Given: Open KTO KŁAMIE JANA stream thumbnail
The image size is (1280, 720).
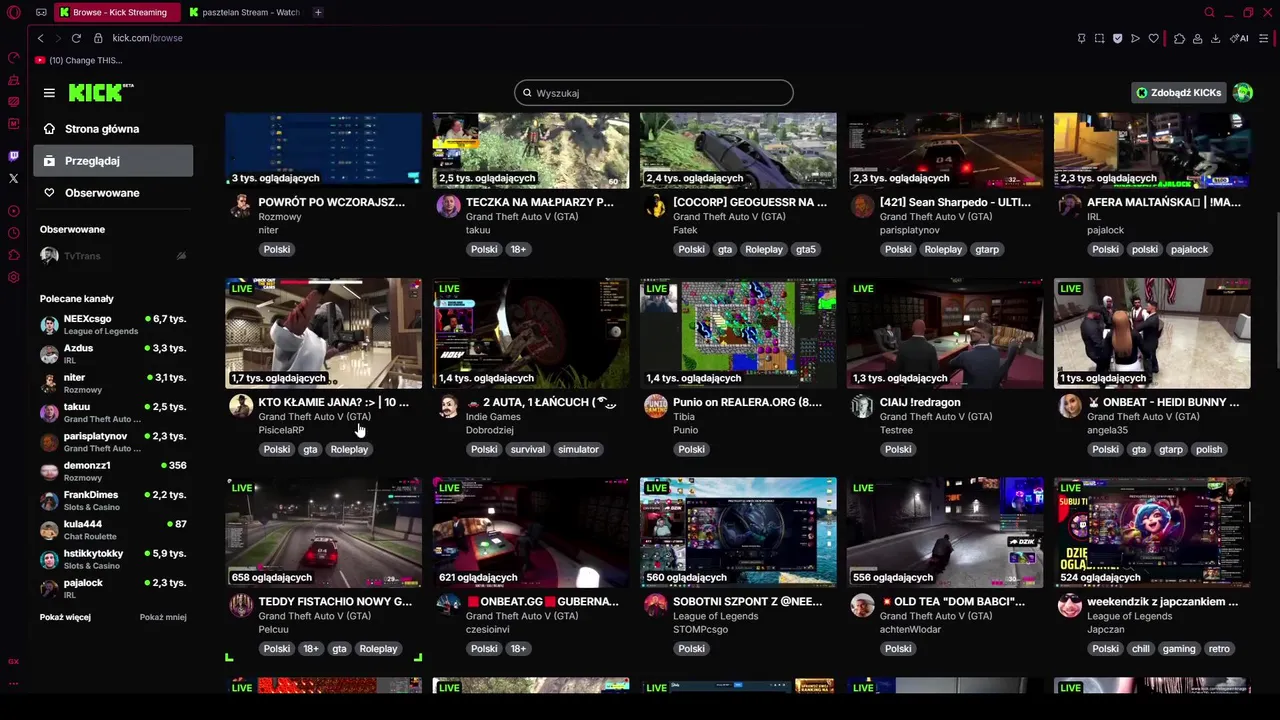Looking at the screenshot, I should pyautogui.click(x=324, y=333).
